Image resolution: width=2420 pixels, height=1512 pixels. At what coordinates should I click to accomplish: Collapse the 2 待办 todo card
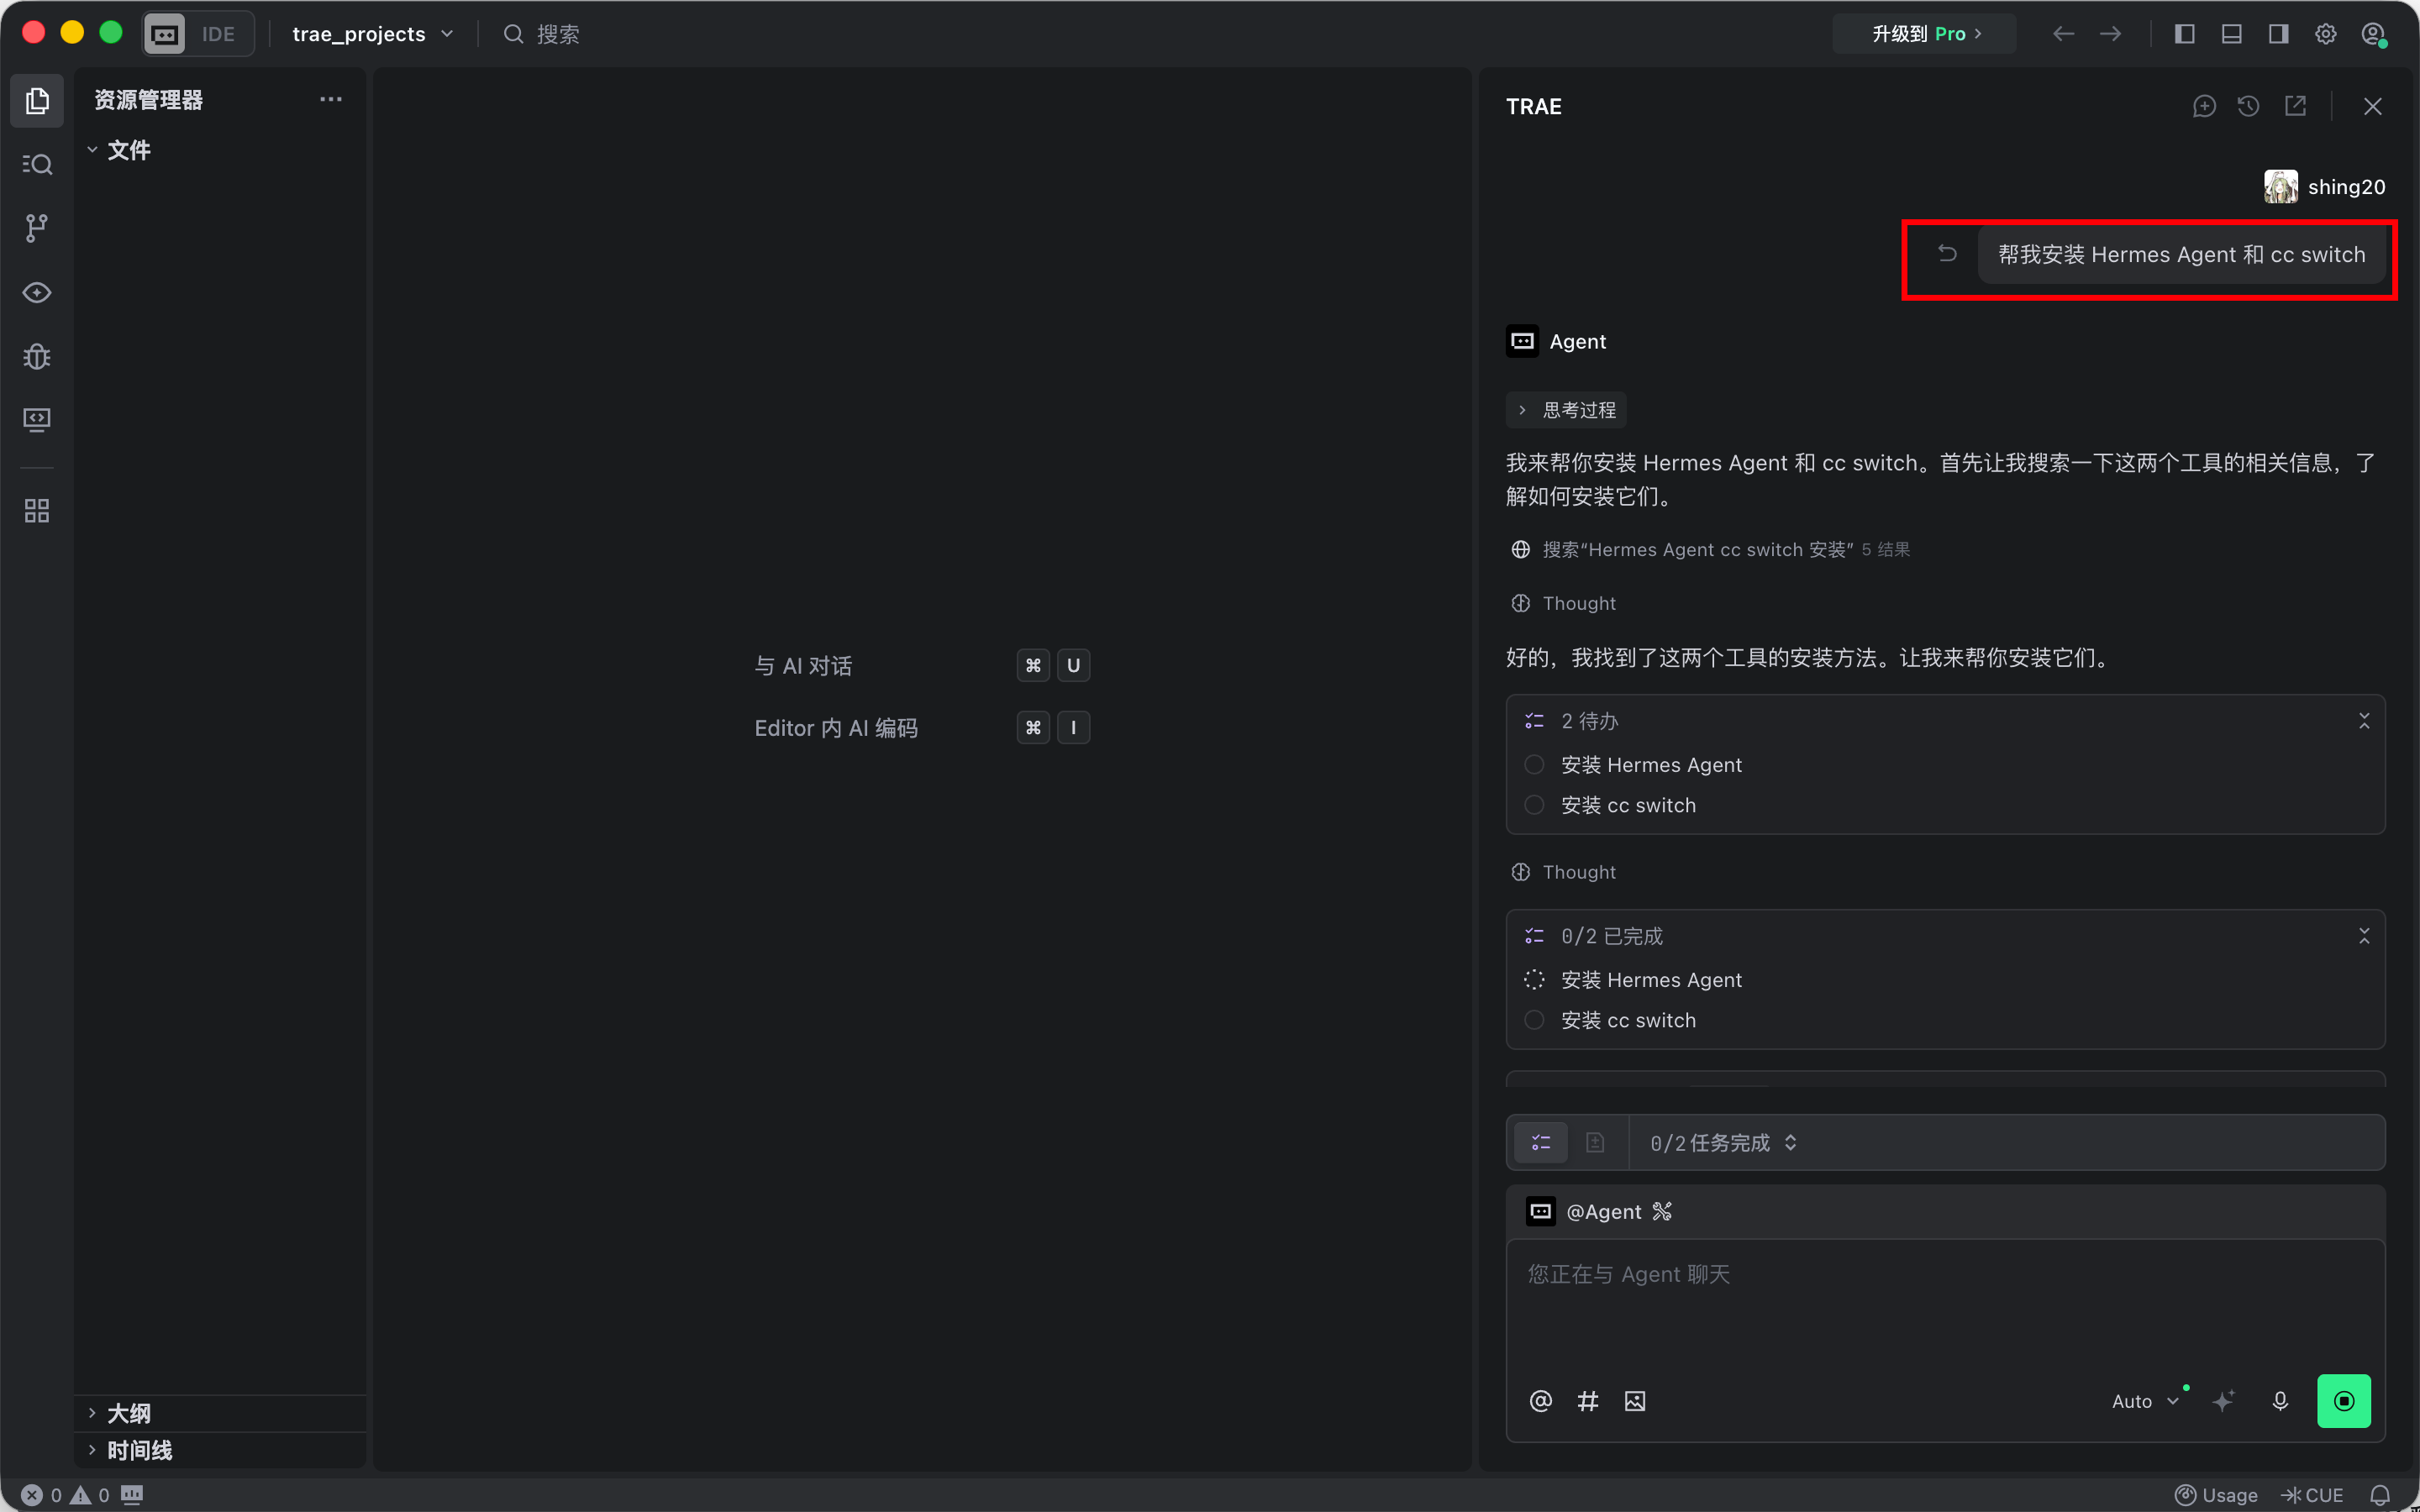pos(2364,721)
